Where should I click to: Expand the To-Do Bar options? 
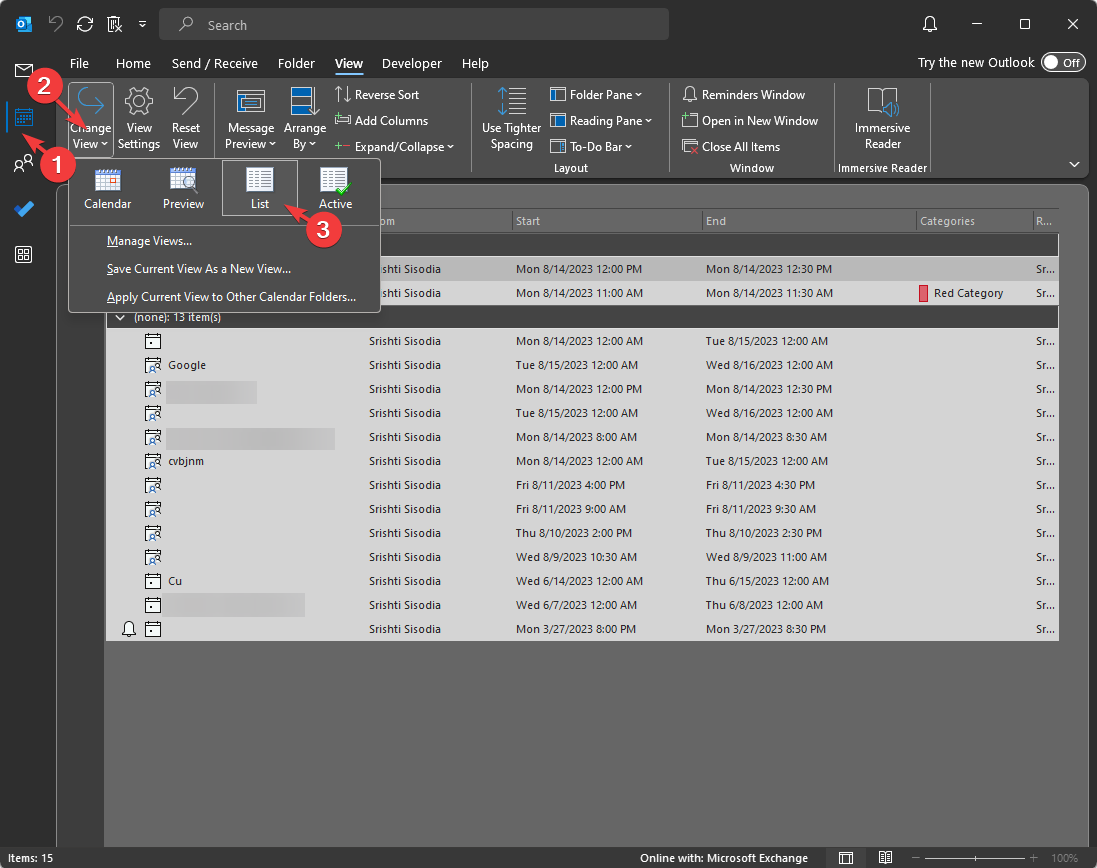(591, 146)
